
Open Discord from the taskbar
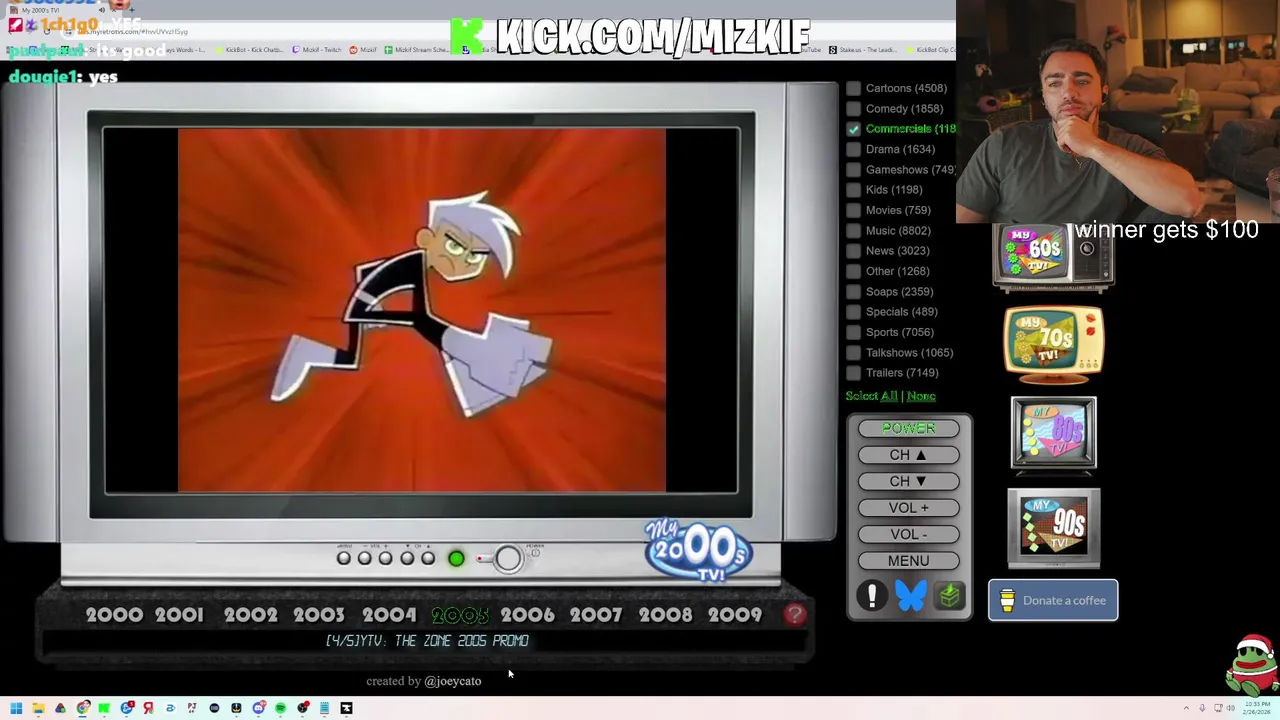259,708
